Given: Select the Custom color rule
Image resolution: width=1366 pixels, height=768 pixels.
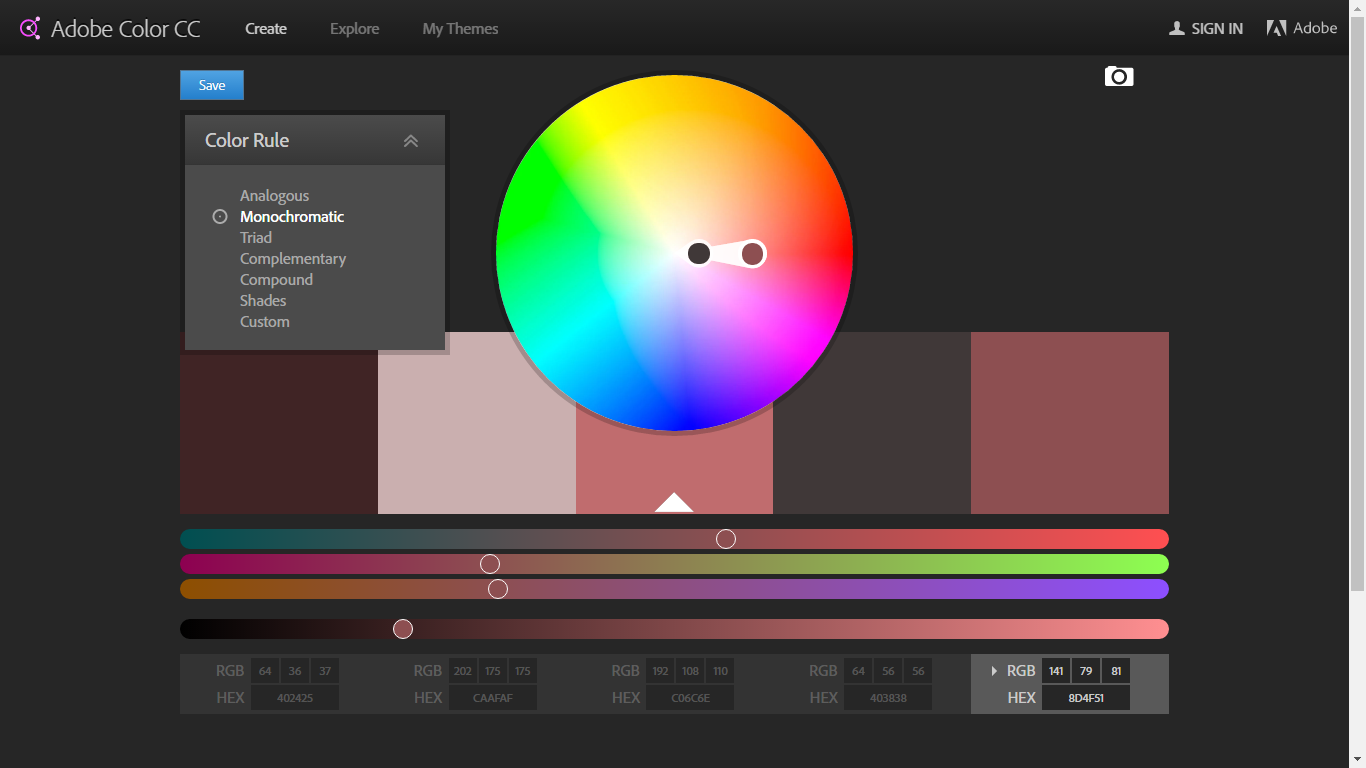Looking at the screenshot, I should tap(265, 322).
